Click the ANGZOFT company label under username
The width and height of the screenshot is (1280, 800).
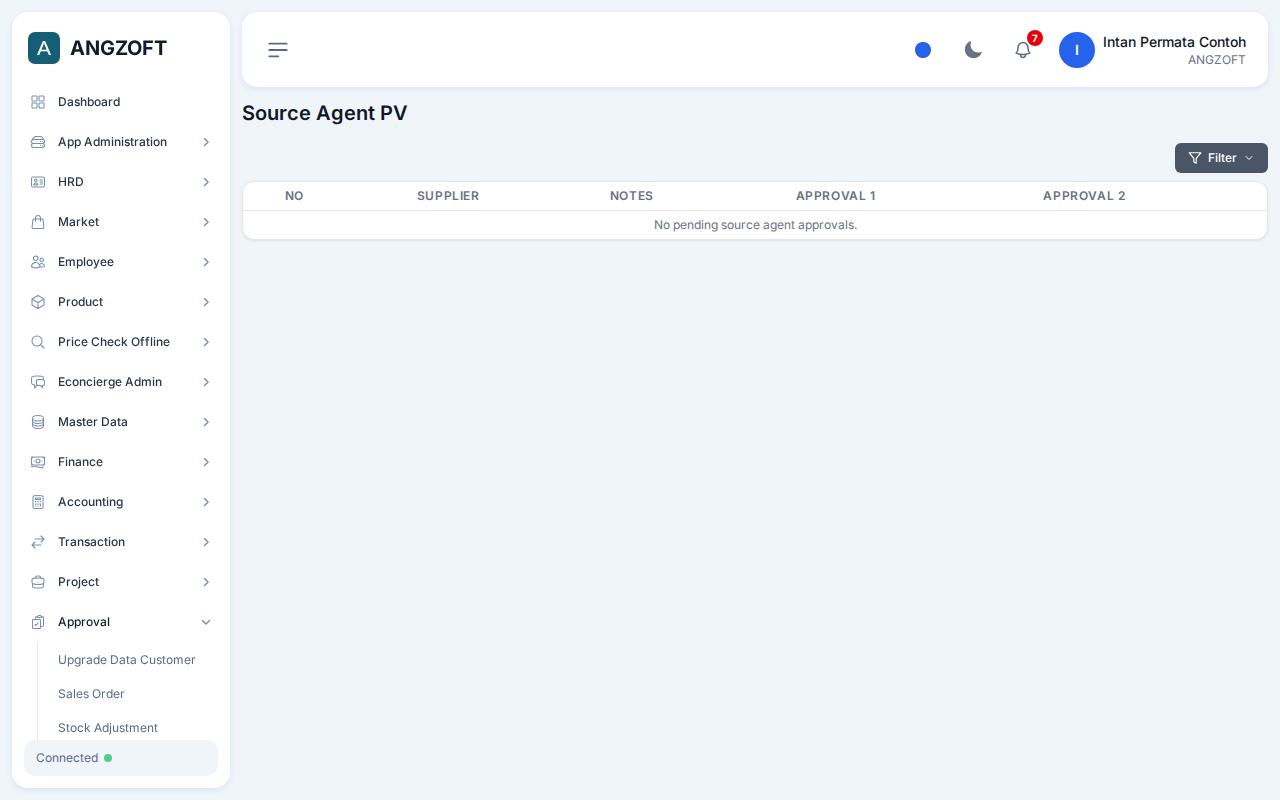pos(1216,60)
